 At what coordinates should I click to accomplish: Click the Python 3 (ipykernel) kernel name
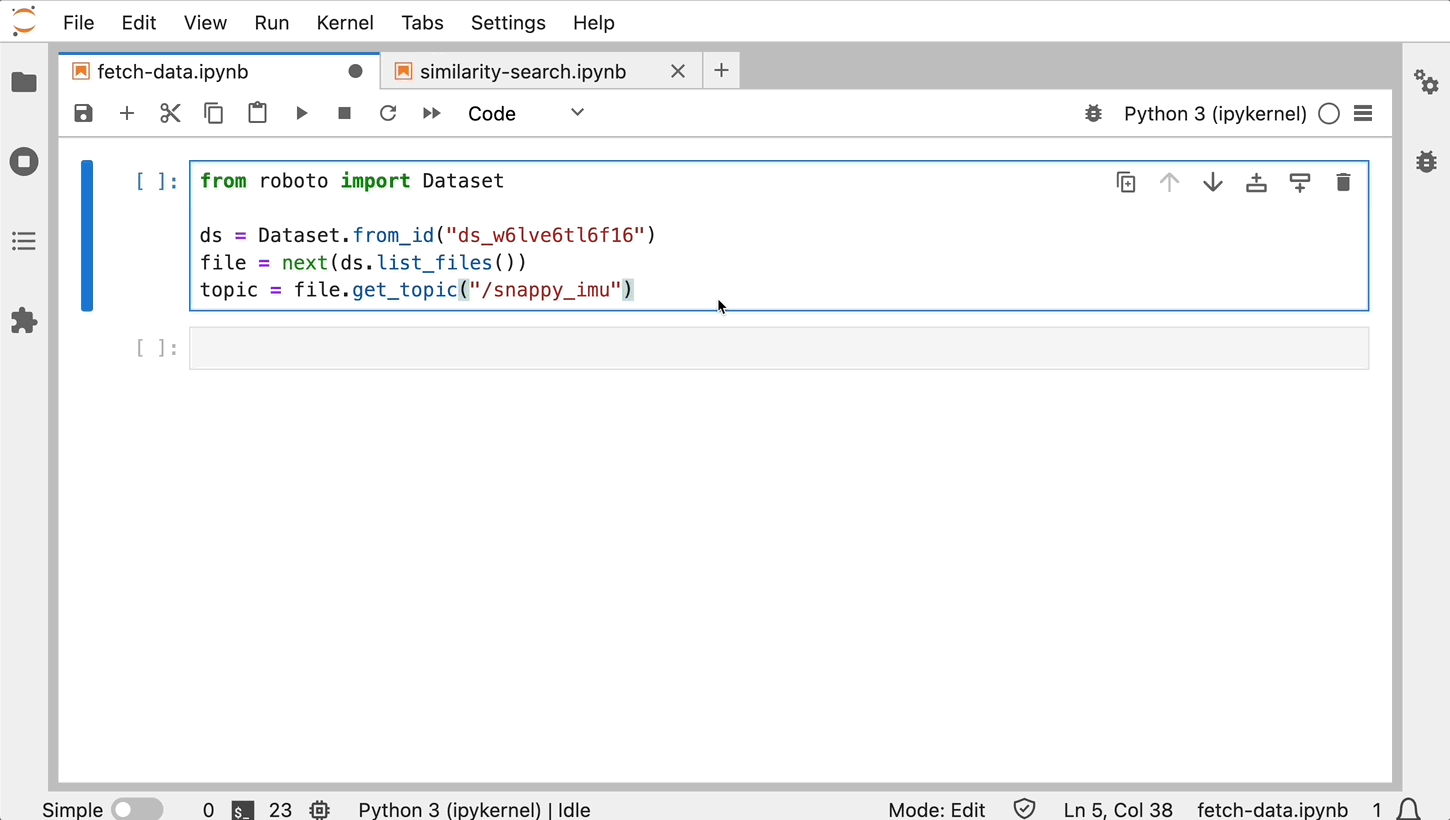tap(1214, 113)
